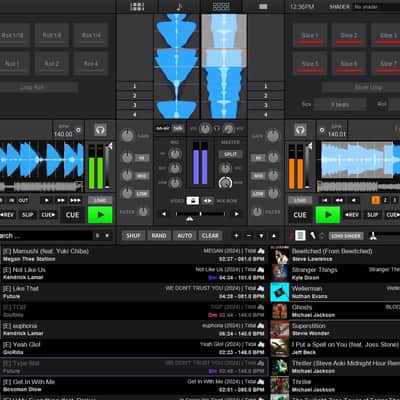Click the left deck CUE▸ button
Screen dimensions: 400x400
[x=48, y=215]
